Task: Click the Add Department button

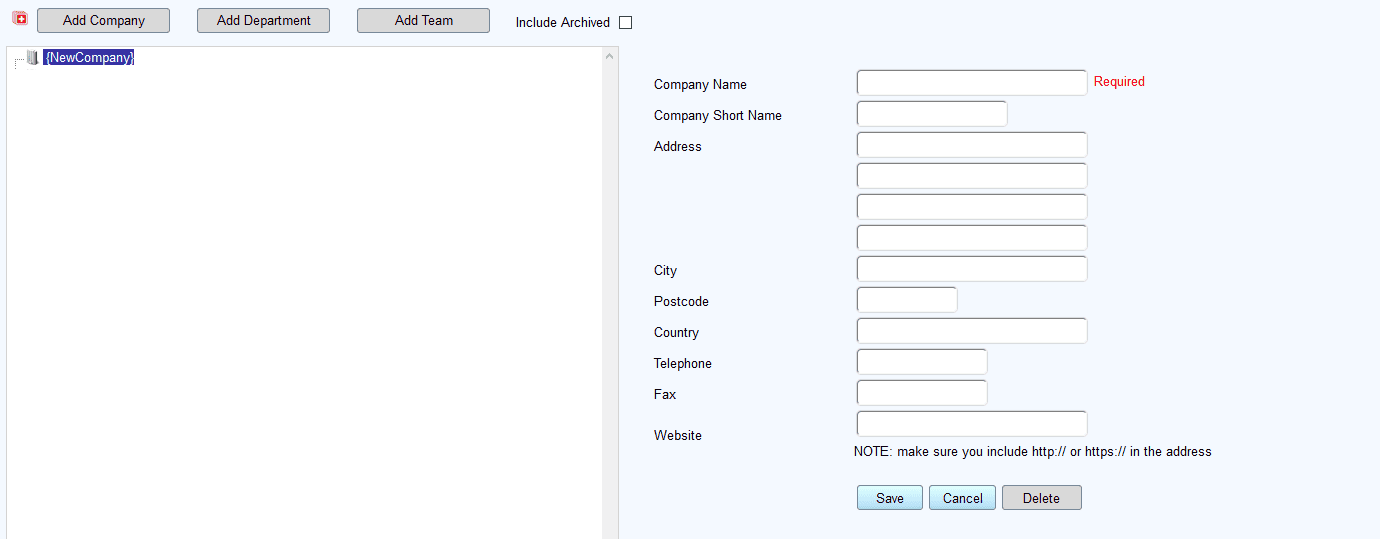Action: [263, 20]
